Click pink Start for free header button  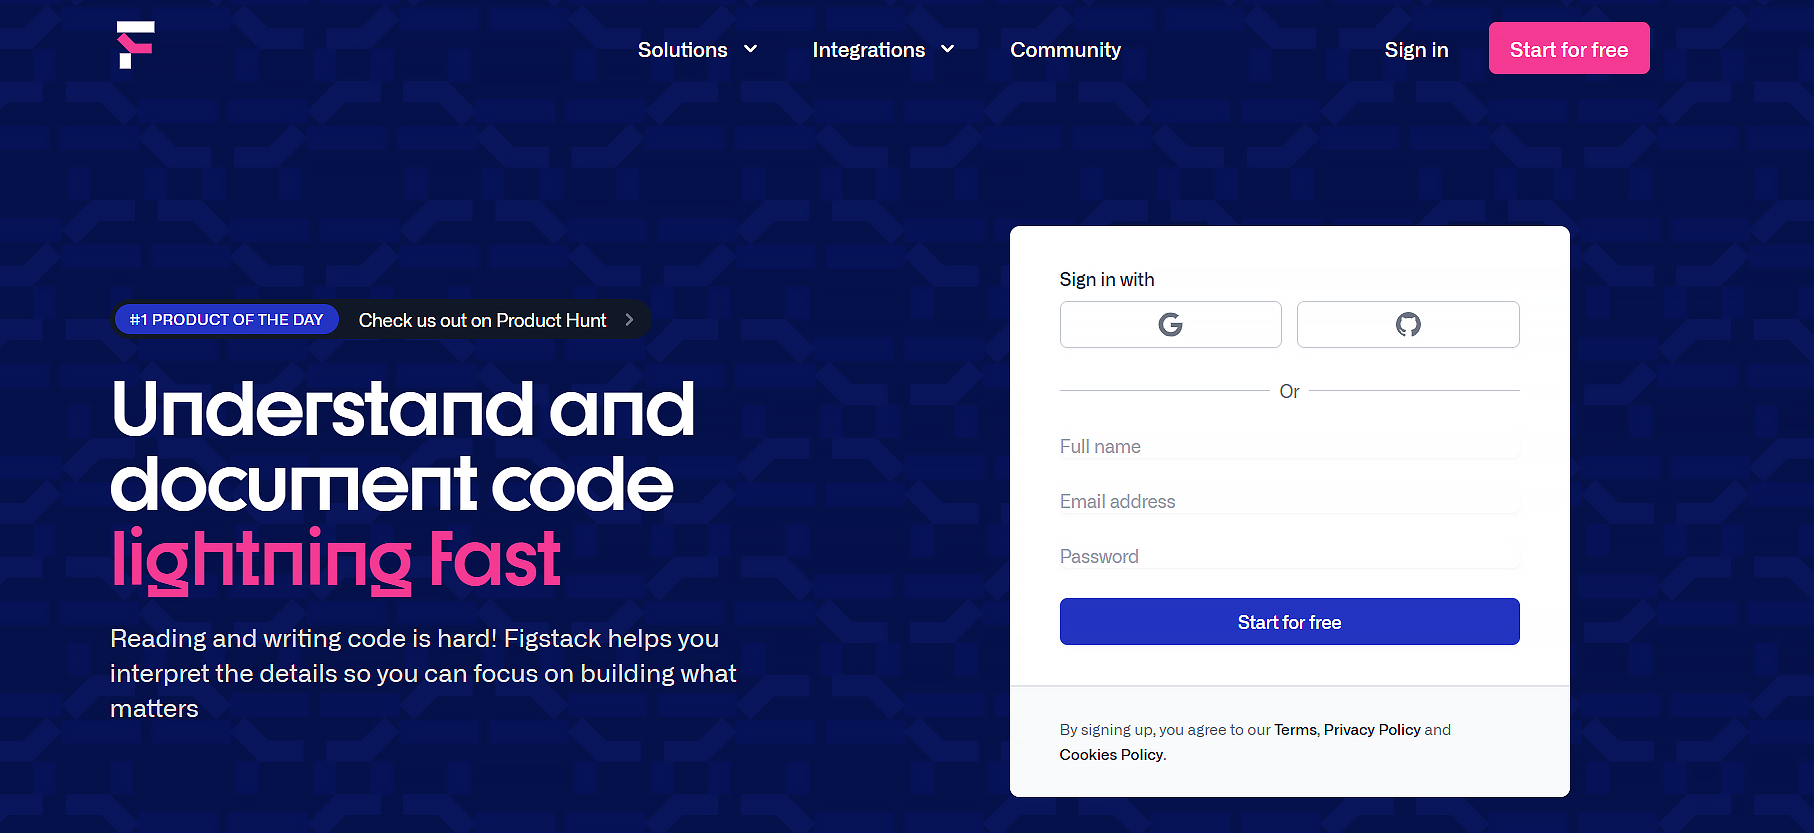[x=1569, y=48]
